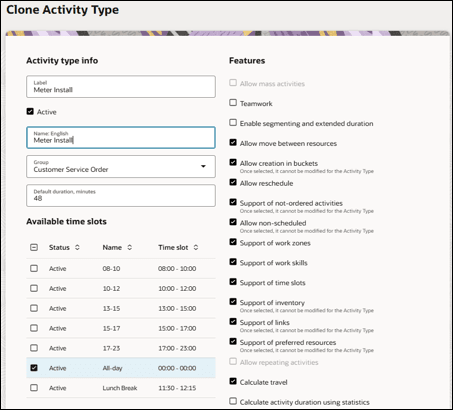This screenshot has height=410, width=453.
Task: Select the '13:00 - 15:00' time cell
Action: coord(177,308)
